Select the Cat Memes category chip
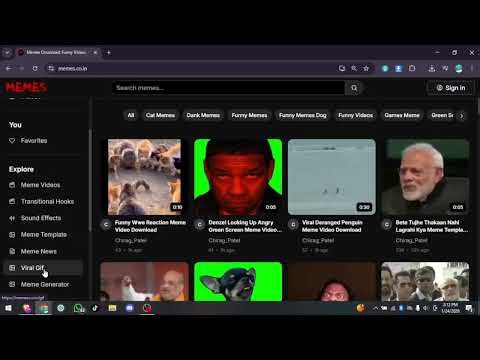The width and height of the screenshot is (480, 360). tap(160, 115)
